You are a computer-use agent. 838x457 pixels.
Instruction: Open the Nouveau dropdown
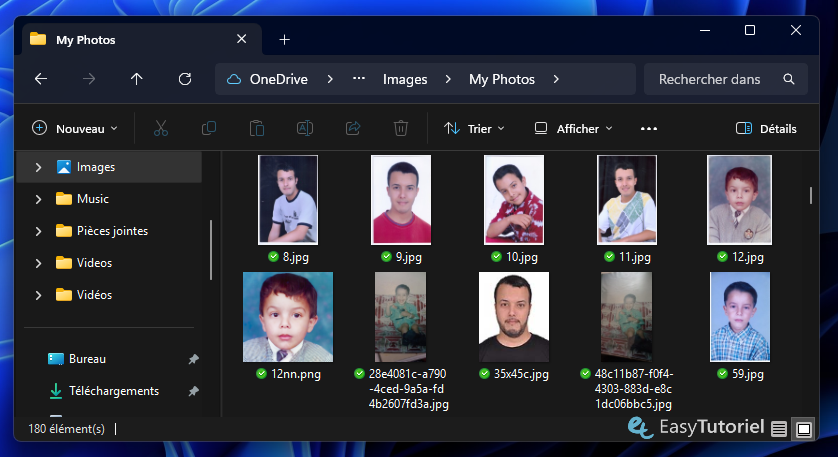[x=75, y=128]
